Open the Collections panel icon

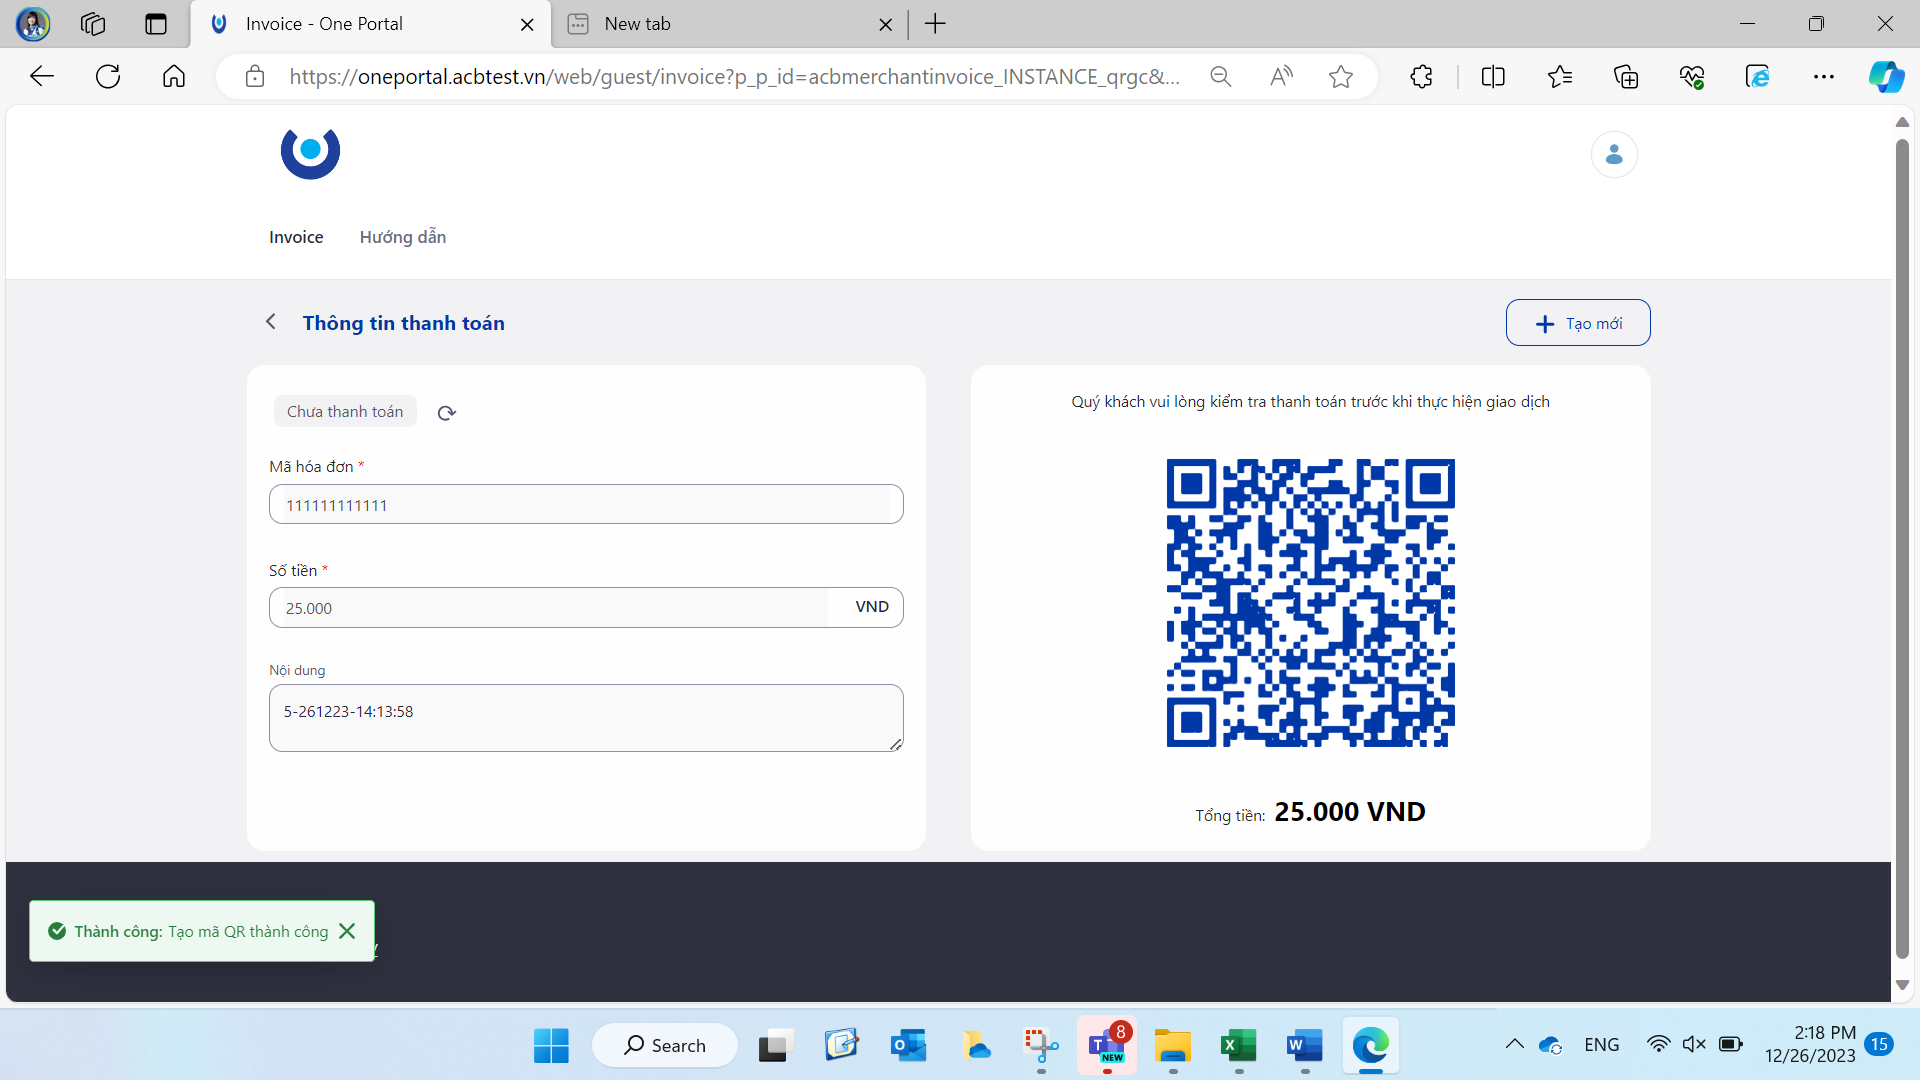point(1625,75)
